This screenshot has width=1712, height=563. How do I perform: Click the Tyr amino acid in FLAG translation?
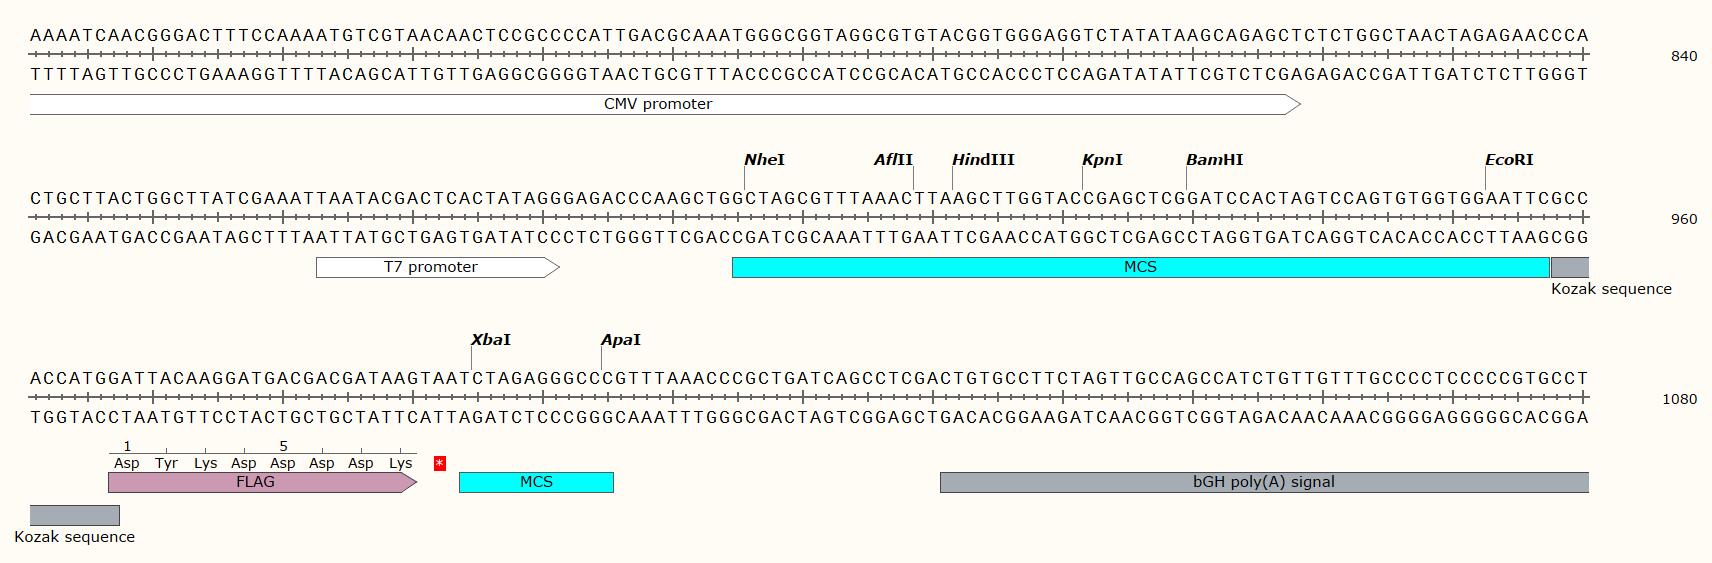(166, 463)
